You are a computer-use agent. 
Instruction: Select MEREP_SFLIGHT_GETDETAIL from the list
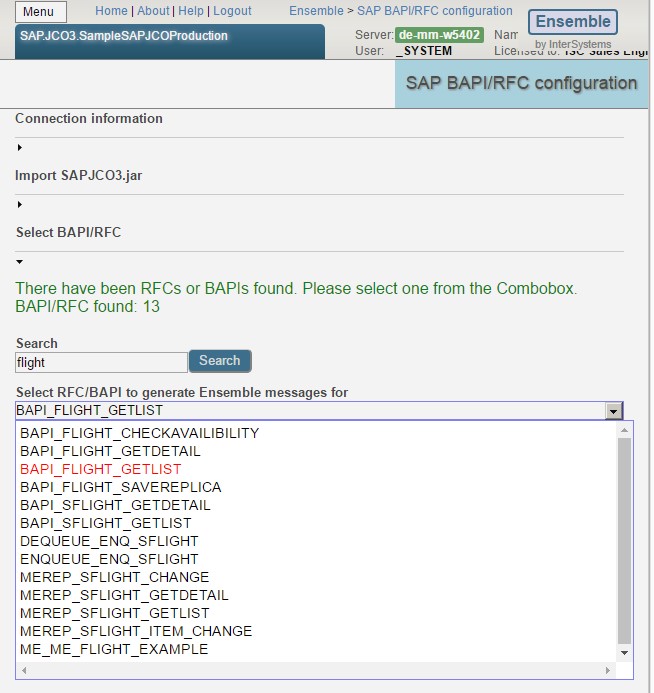click(124, 595)
